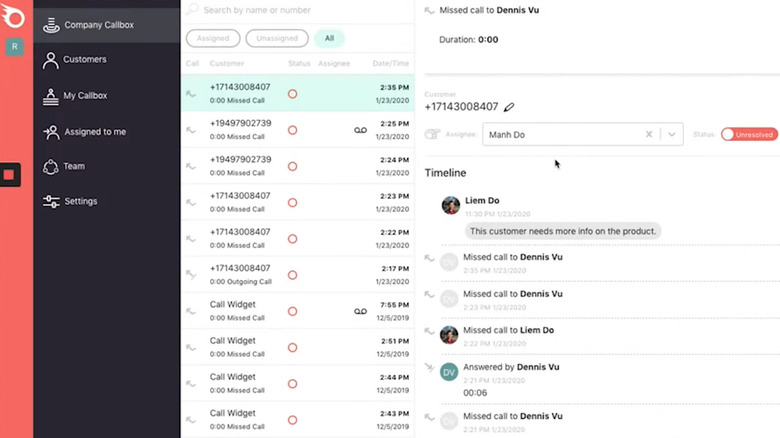Mark the 2:24 PM missed call resolved
This screenshot has height=438, width=780.
click(x=292, y=167)
